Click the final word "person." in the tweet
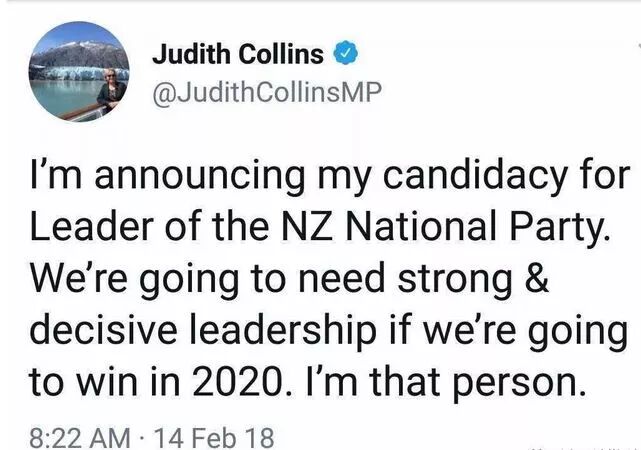Viewport: 641px width, 450px height. point(517,383)
